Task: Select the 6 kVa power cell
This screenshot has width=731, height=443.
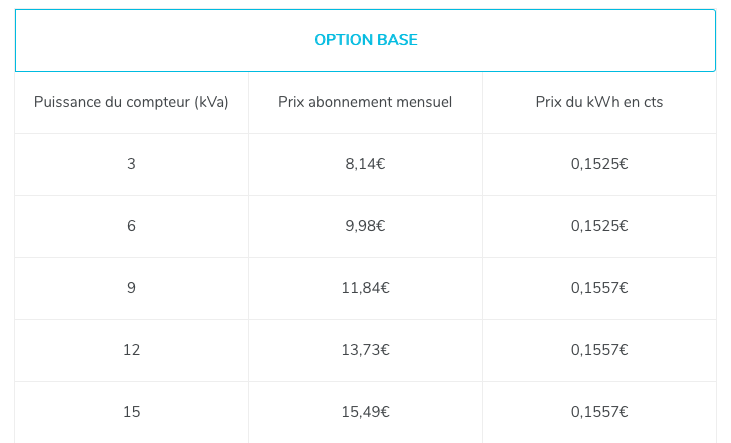Action: [131, 227]
